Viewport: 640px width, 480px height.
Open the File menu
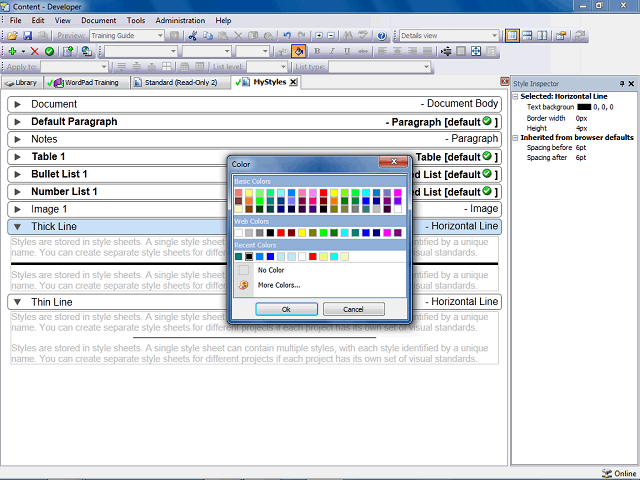pos(16,20)
